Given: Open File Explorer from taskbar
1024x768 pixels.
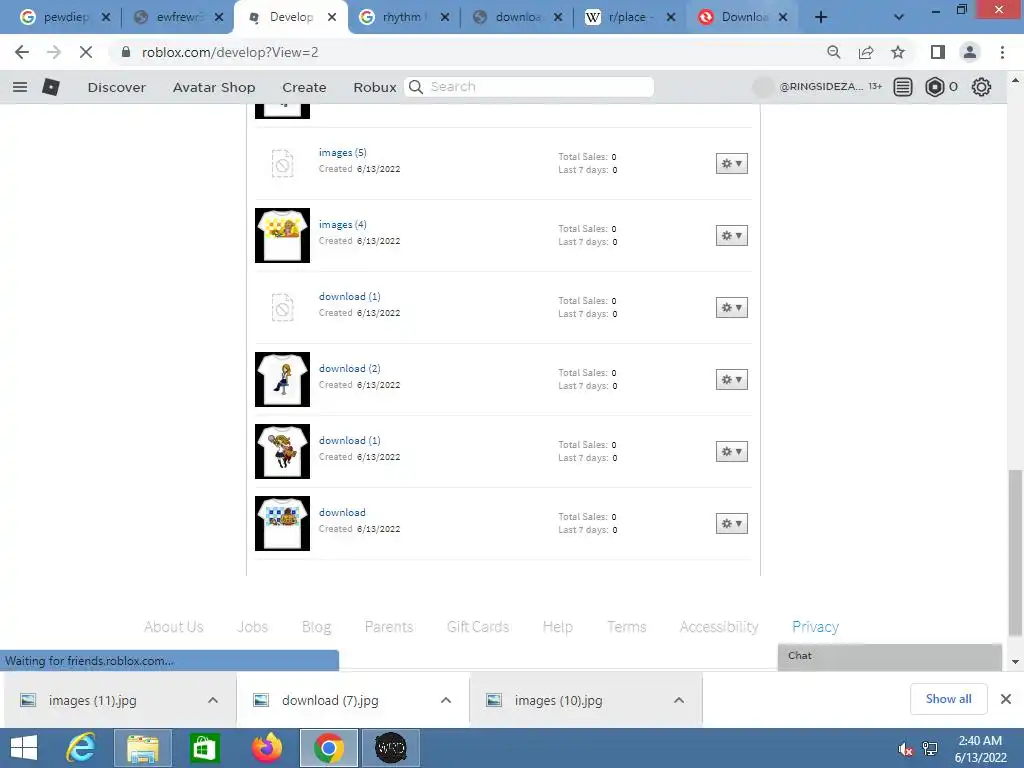Looking at the screenshot, I should [x=143, y=748].
